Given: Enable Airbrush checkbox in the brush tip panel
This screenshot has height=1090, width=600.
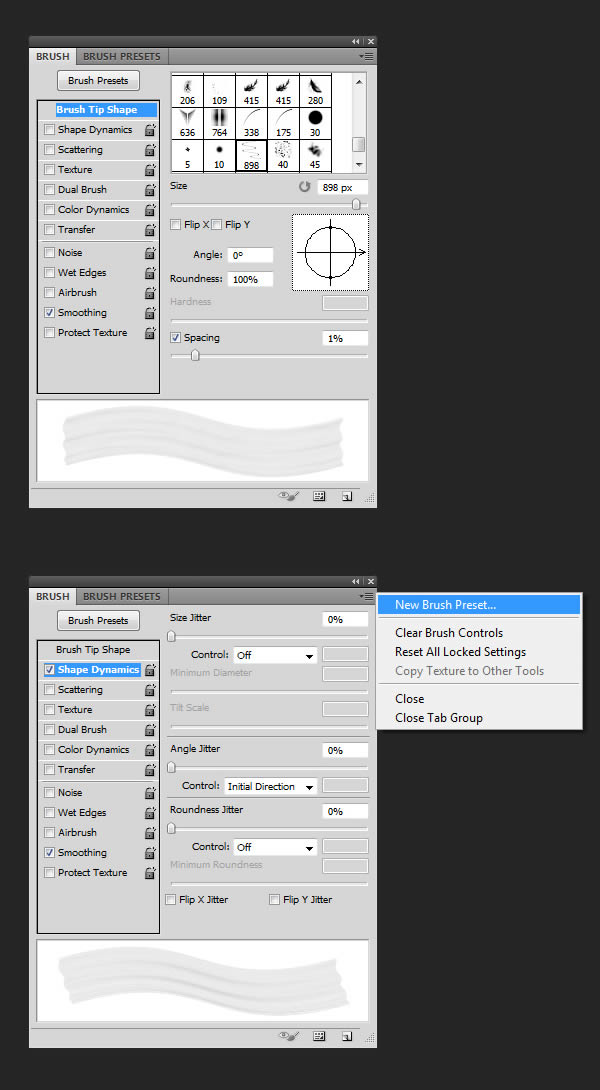Looking at the screenshot, I should [x=49, y=293].
